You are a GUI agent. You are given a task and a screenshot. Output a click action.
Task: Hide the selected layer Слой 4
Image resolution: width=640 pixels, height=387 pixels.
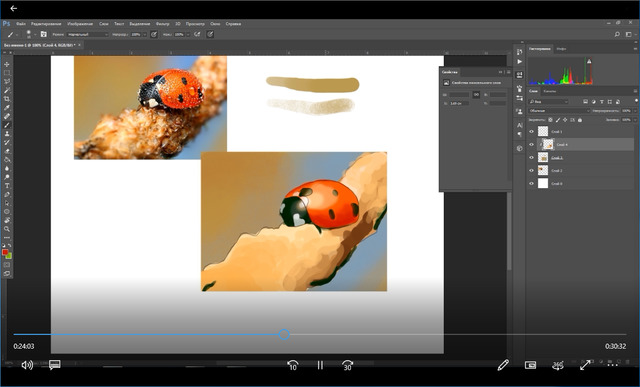click(531, 145)
